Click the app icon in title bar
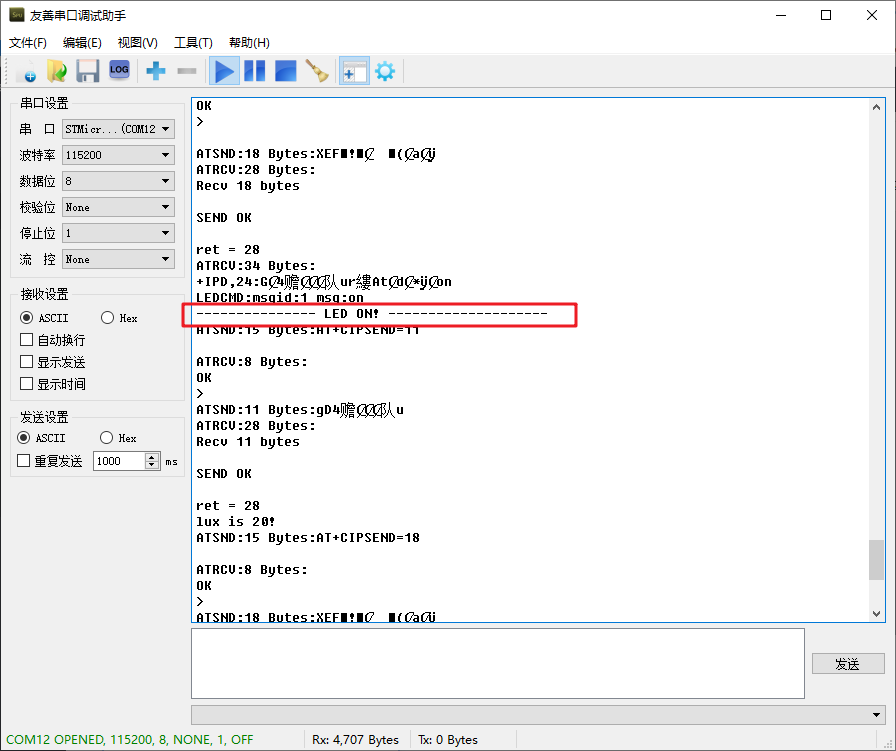896x751 pixels. point(17,15)
